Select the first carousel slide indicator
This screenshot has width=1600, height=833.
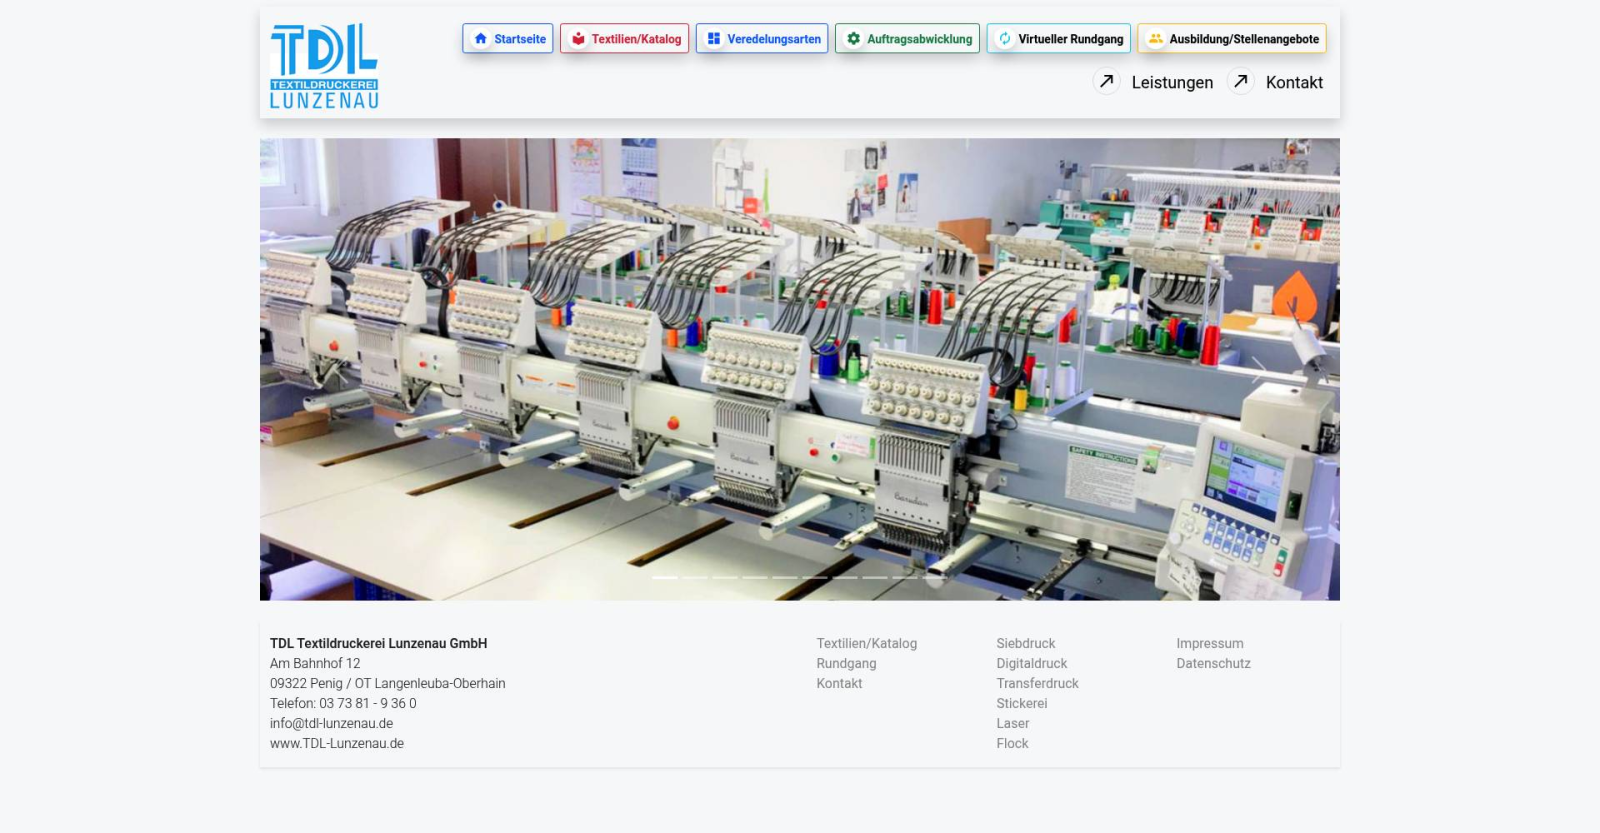[665, 578]
